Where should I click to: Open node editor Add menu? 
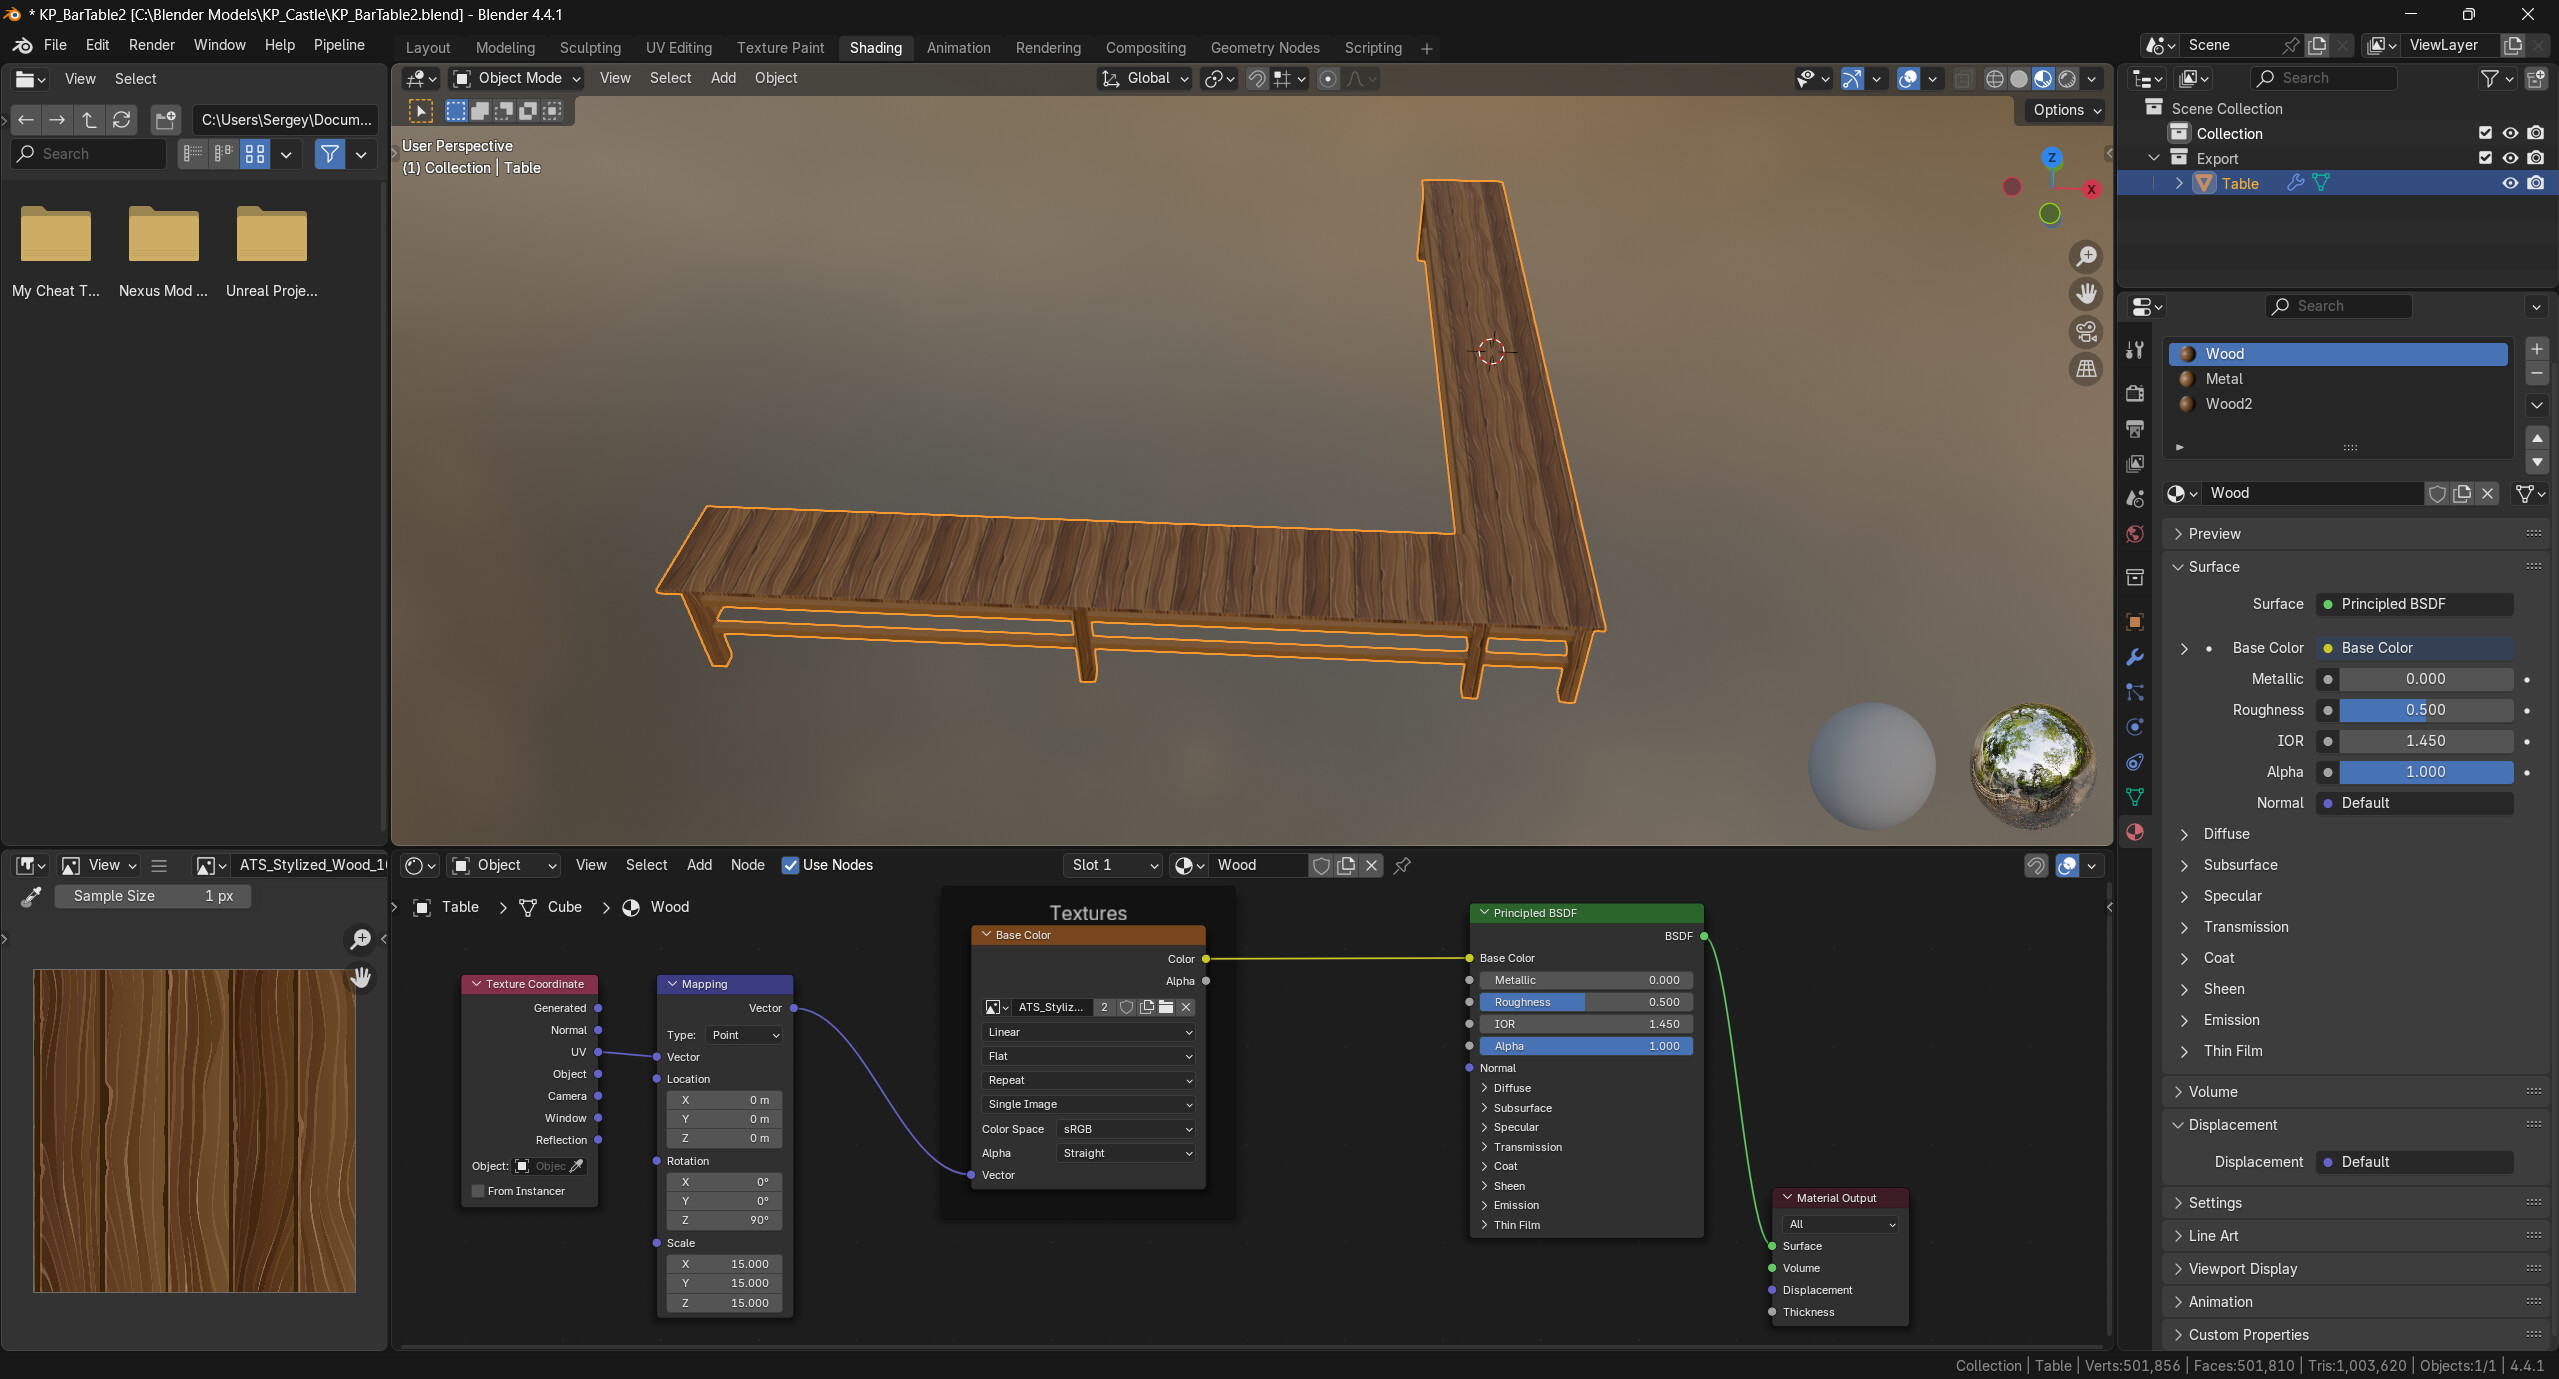(x=699, y=866)
